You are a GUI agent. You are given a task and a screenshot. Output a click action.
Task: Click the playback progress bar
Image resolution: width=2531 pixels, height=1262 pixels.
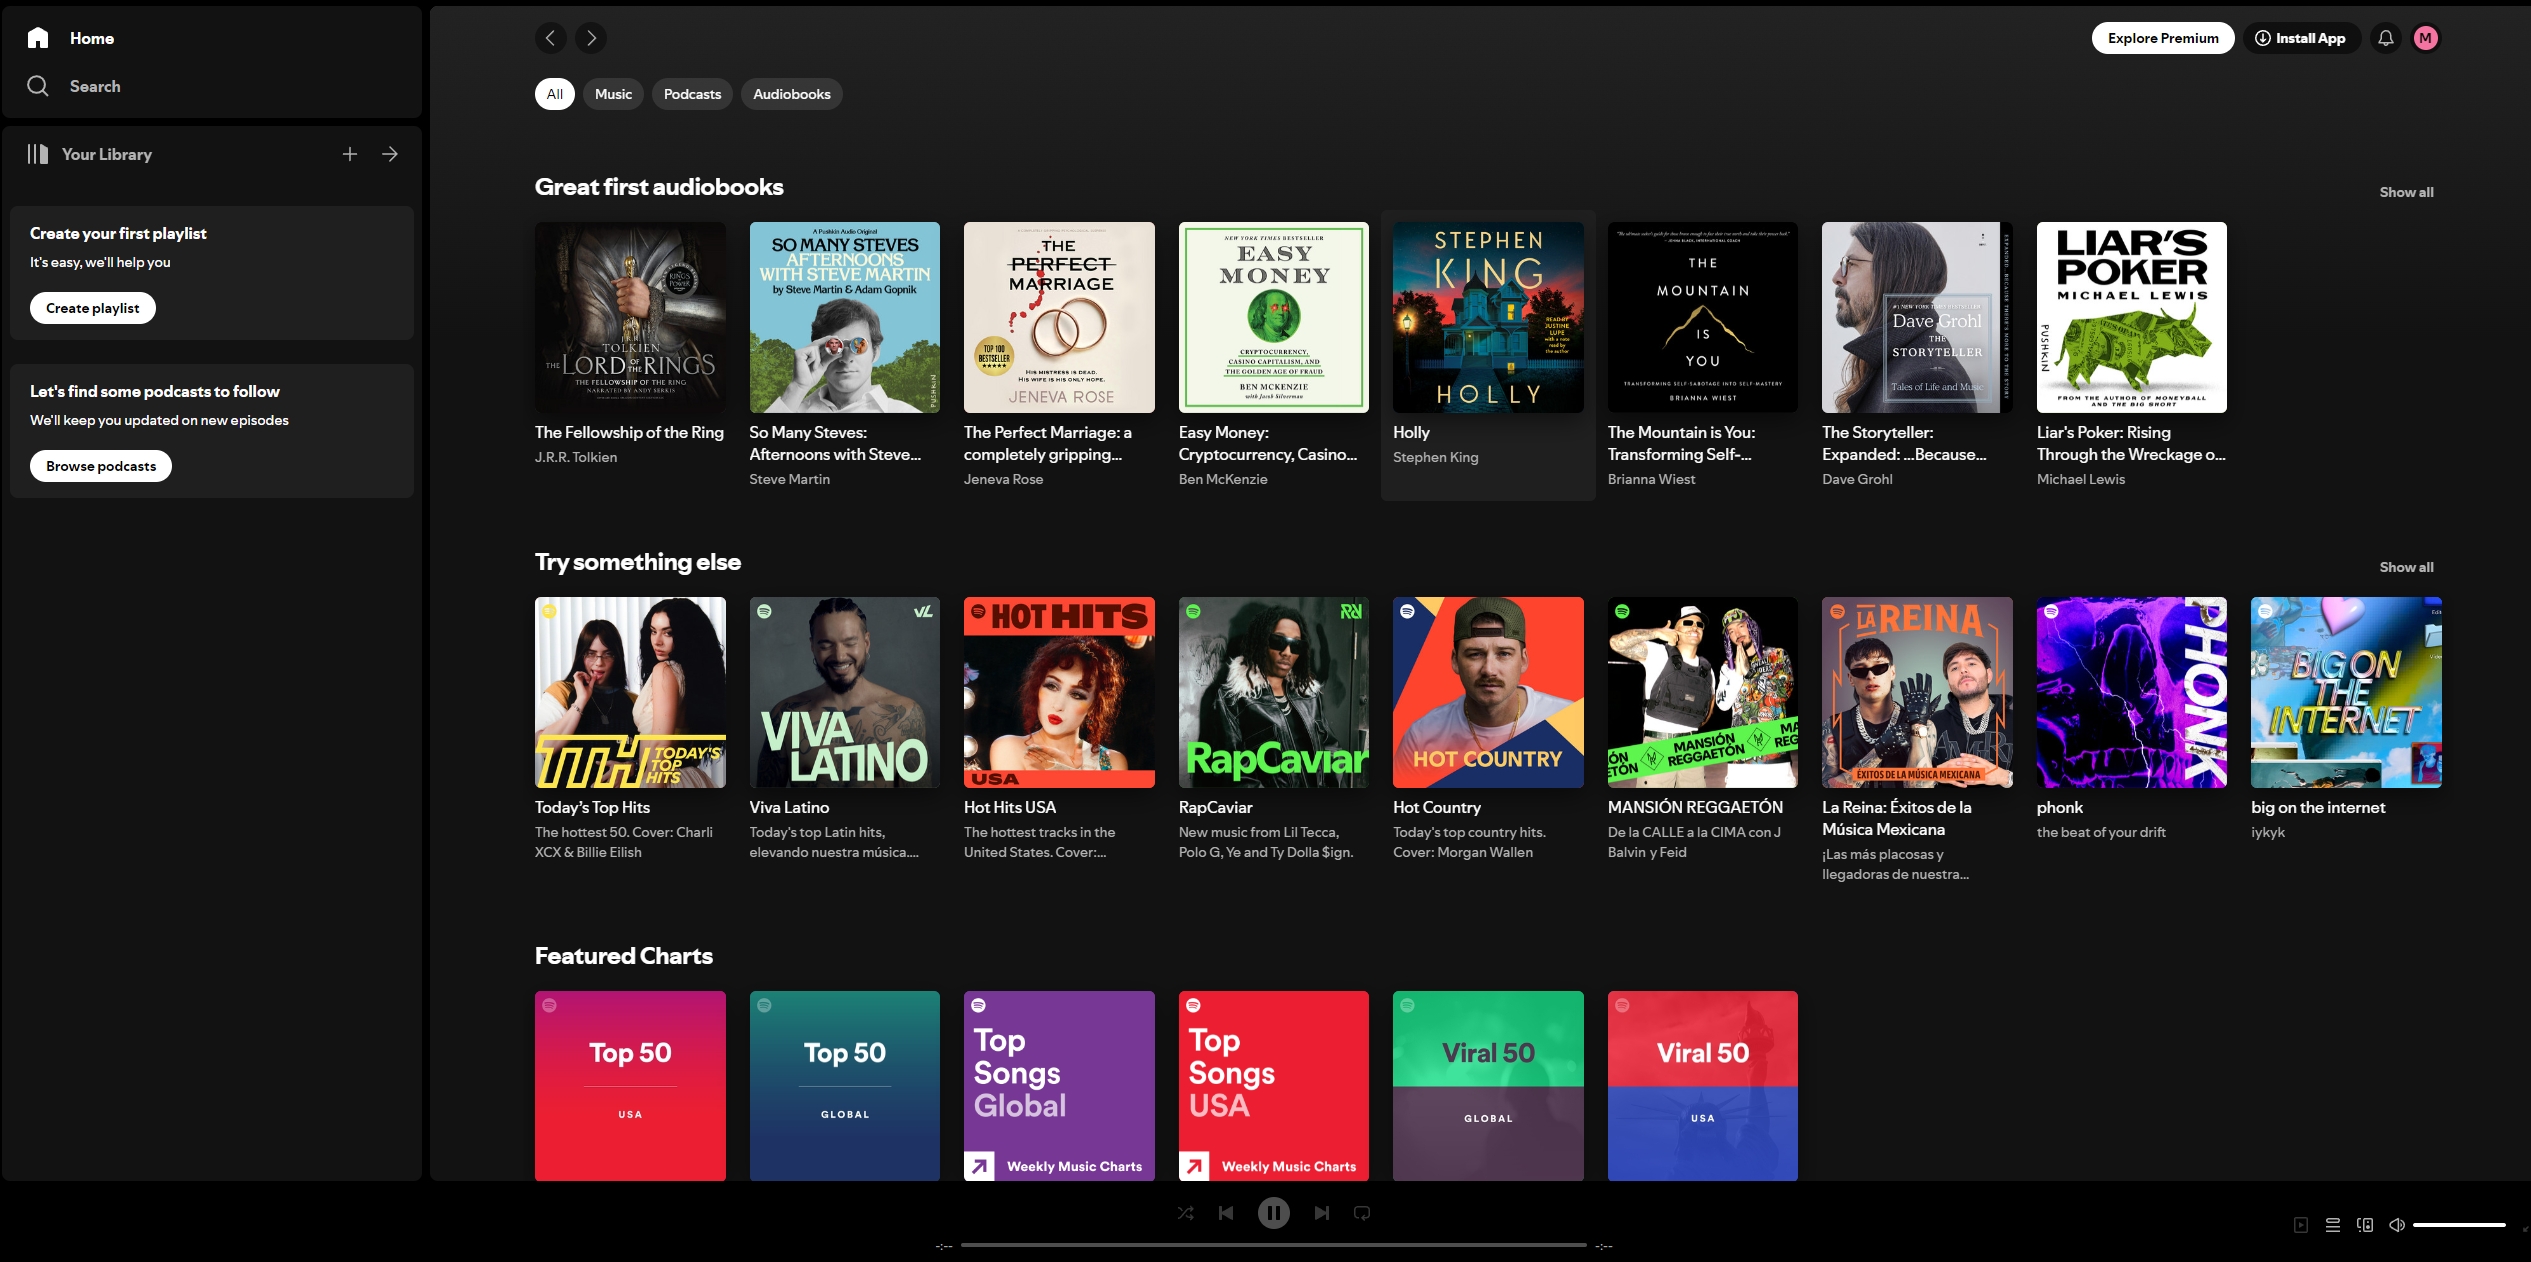tap(1273, 1245)
